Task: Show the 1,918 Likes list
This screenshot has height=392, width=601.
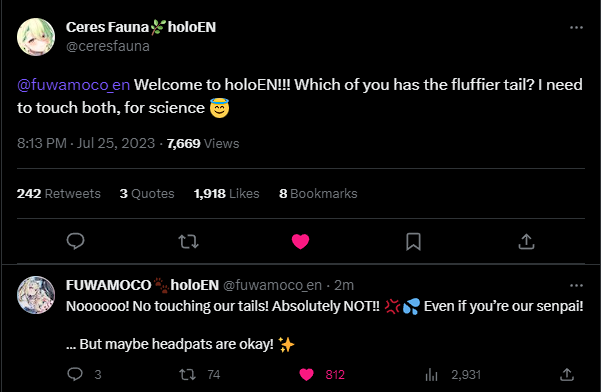Action: click(227, 194)
